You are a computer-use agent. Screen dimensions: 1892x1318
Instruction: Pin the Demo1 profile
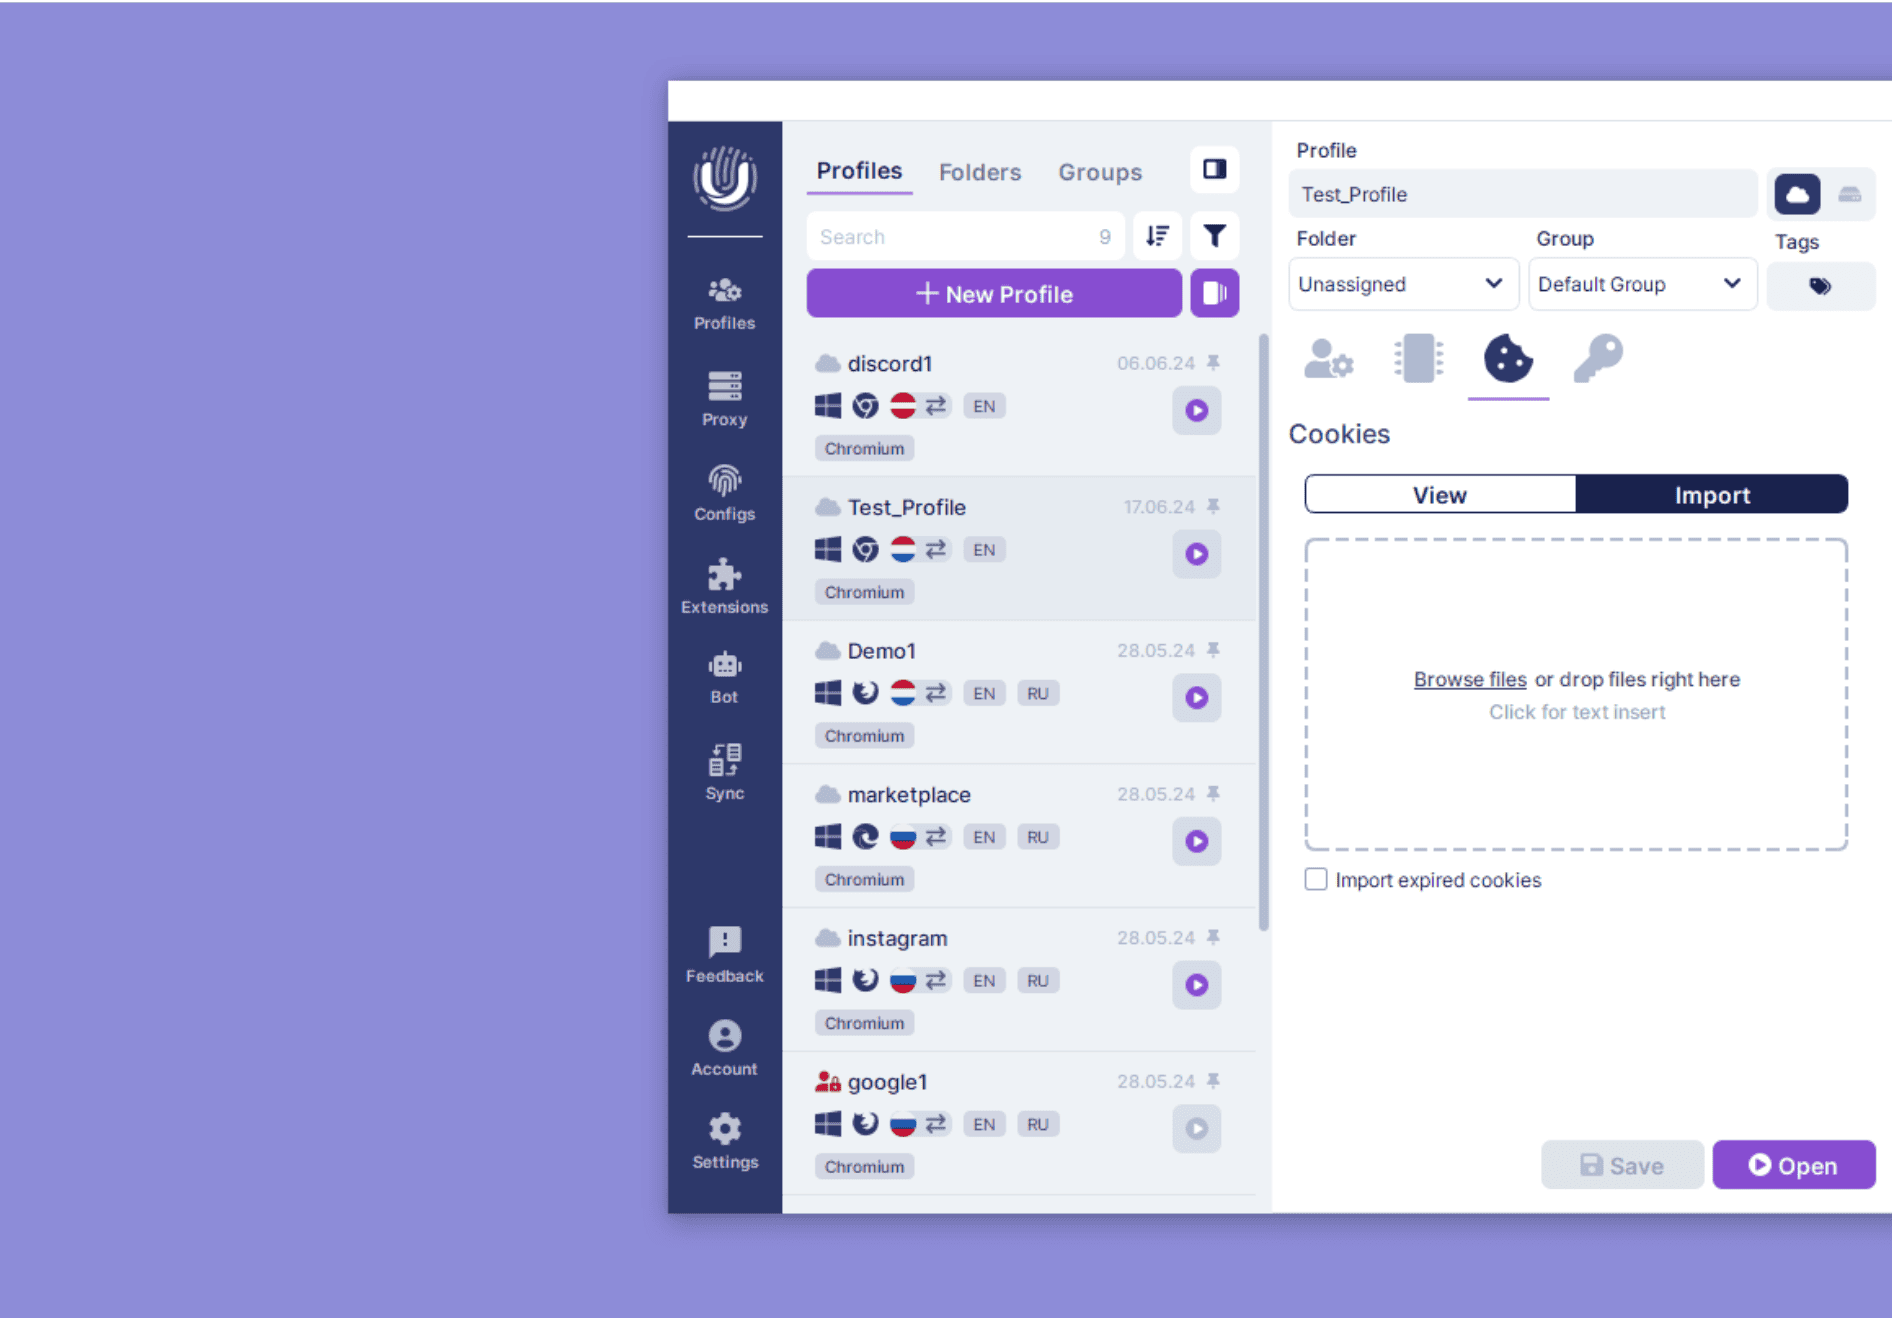coord(1213,650)
